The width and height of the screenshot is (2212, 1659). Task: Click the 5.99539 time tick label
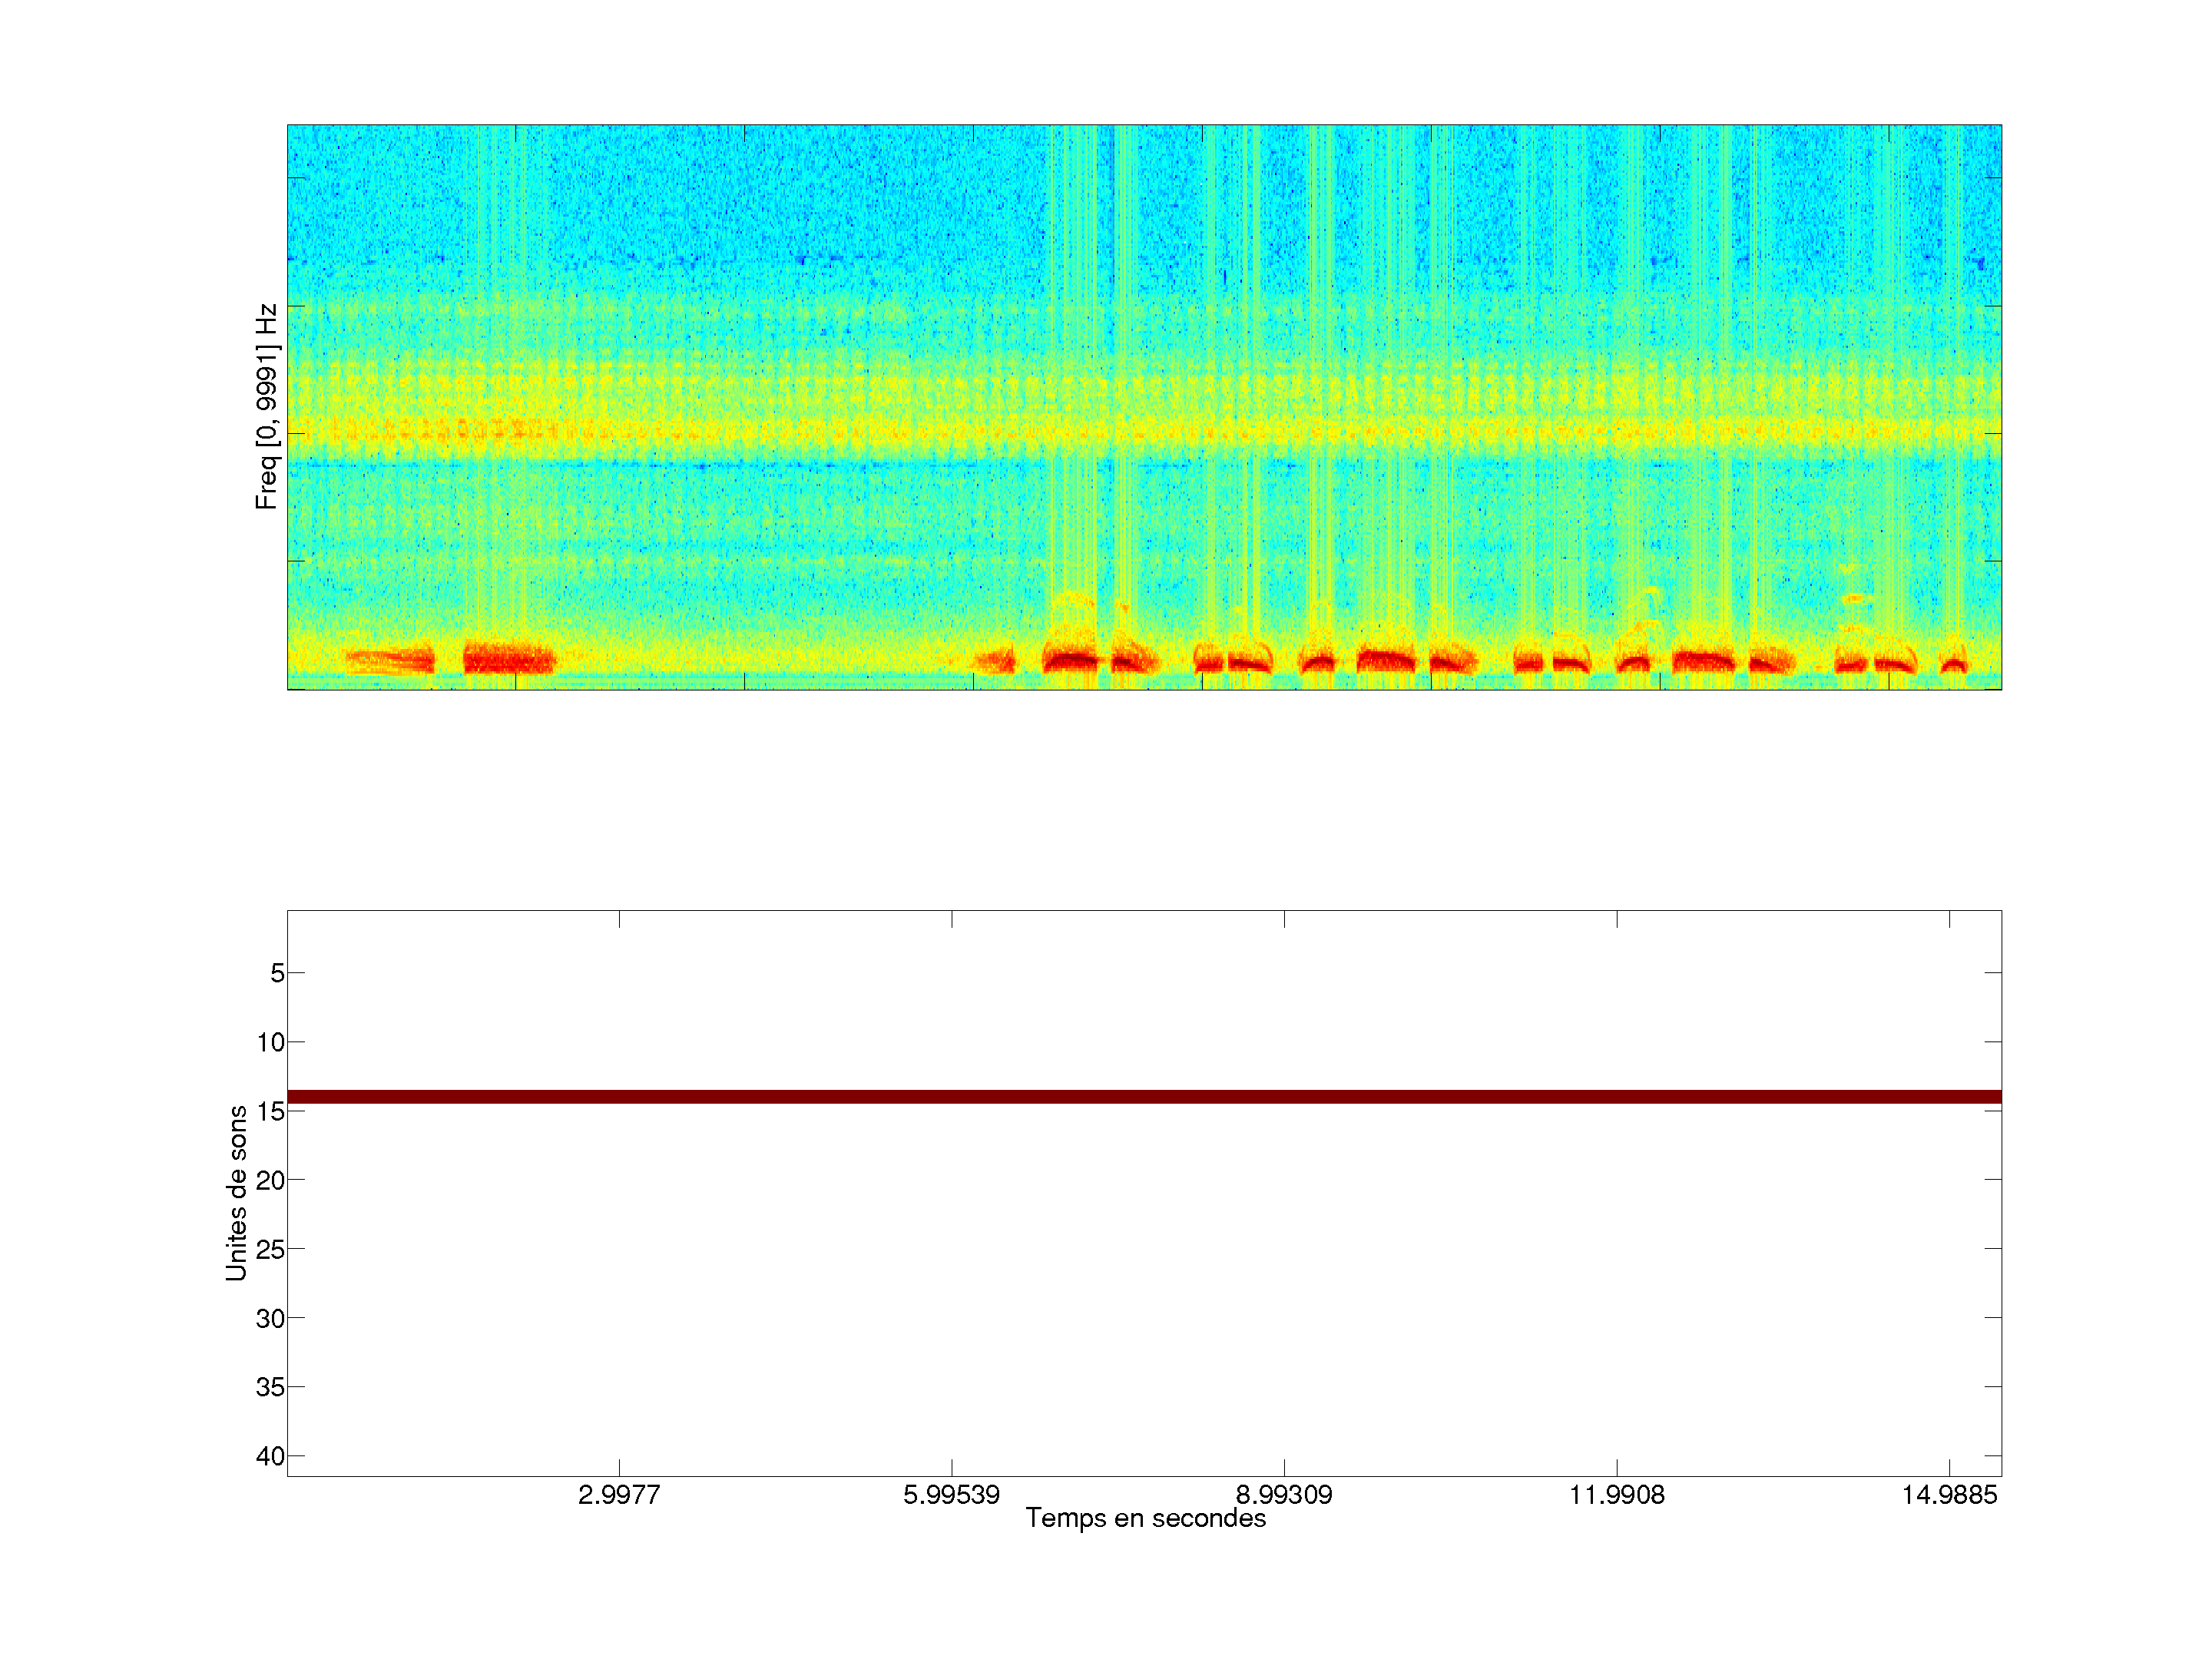click(x=951, y=1495)
